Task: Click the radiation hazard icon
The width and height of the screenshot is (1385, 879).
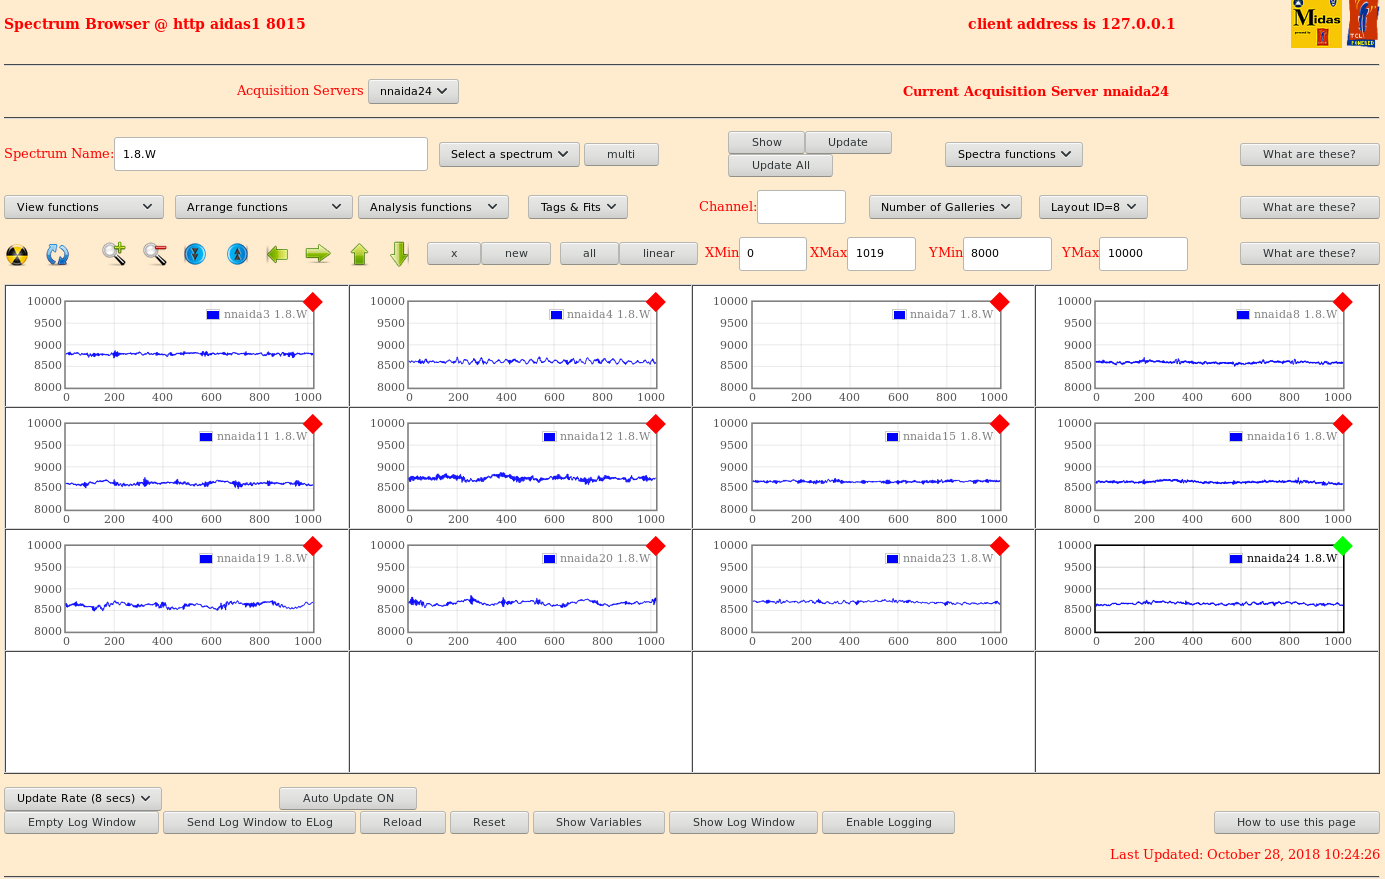Action: (x=17, y=255)
